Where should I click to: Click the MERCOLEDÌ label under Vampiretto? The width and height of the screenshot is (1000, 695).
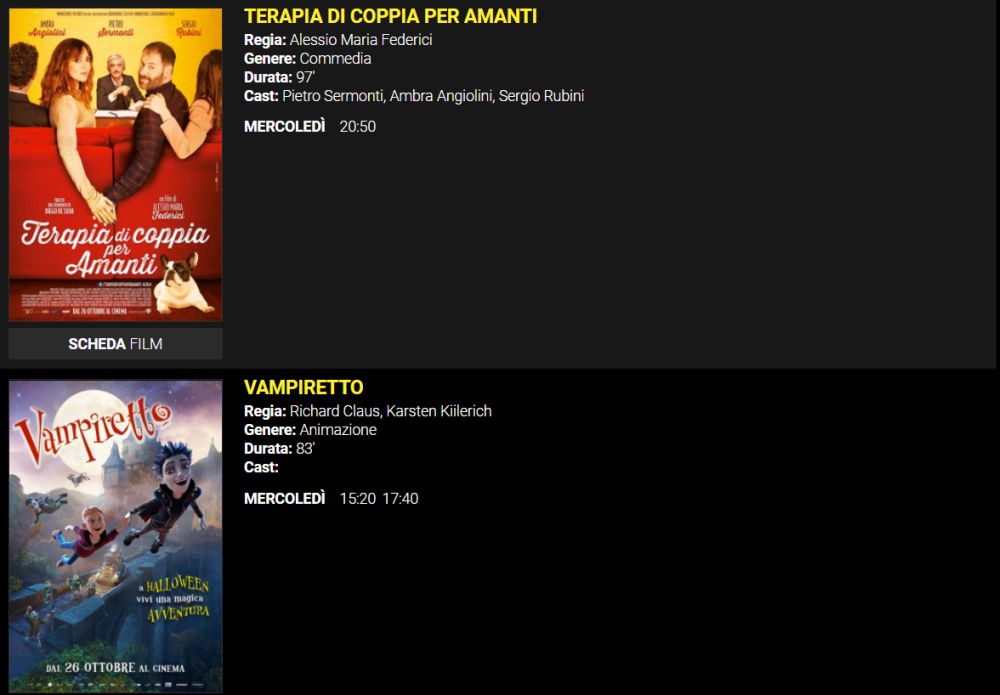(x=284, y=499)
